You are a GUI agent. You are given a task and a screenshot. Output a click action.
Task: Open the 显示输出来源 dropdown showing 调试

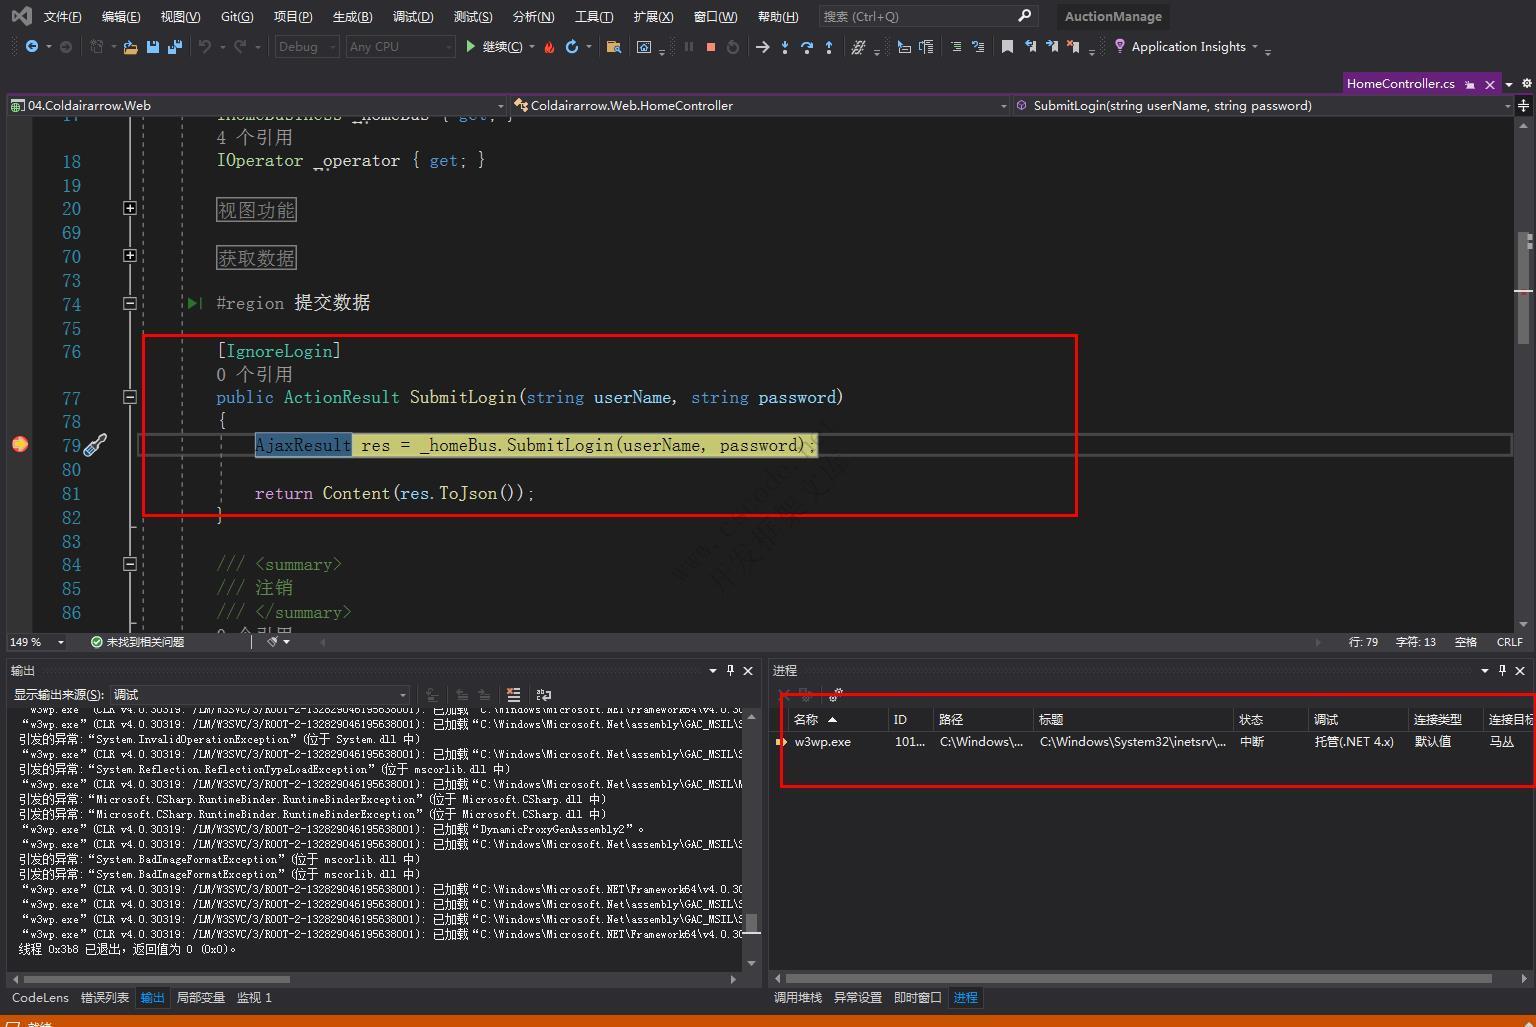click(260, 694)
